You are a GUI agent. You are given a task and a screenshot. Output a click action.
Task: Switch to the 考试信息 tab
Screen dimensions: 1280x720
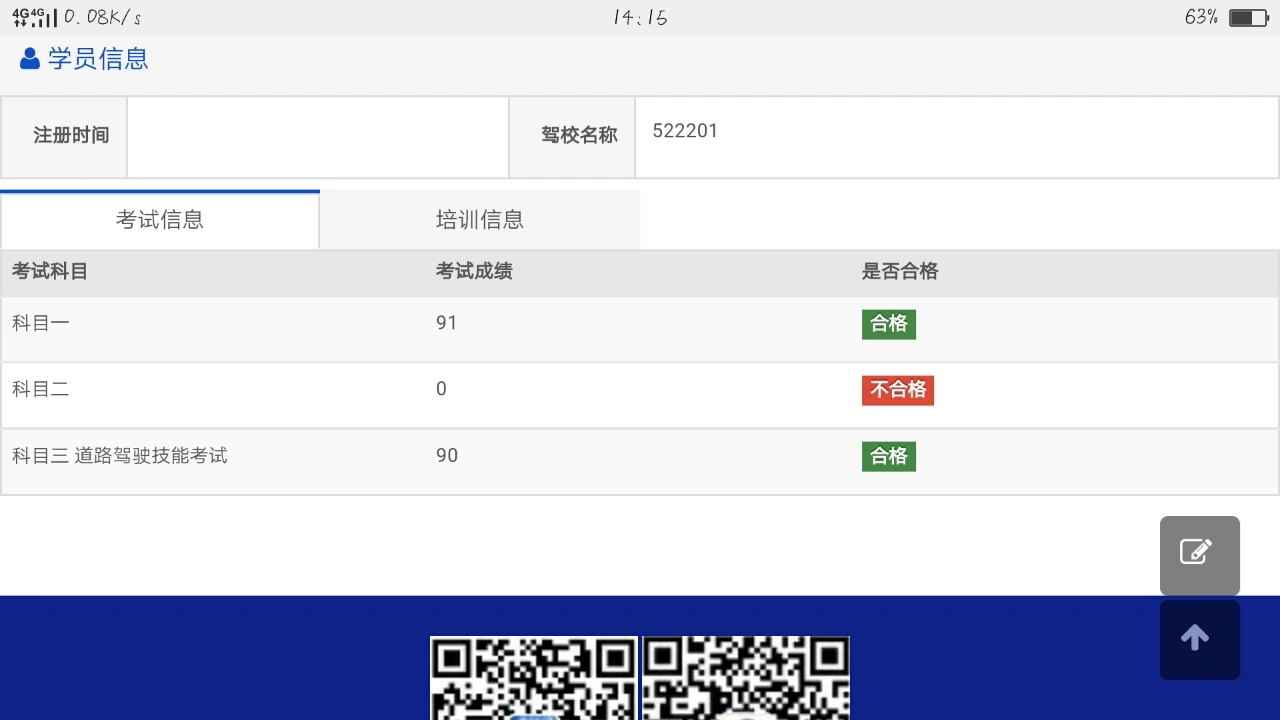(160, 220)
